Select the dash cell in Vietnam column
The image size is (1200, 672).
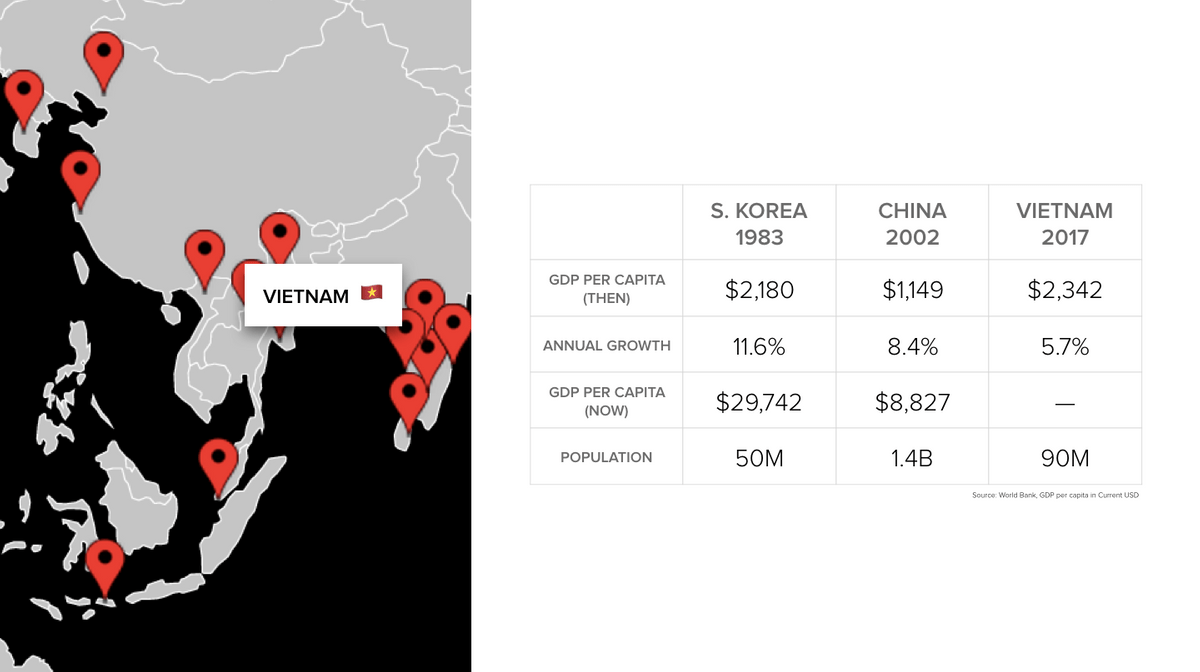tap(1065, 403)
